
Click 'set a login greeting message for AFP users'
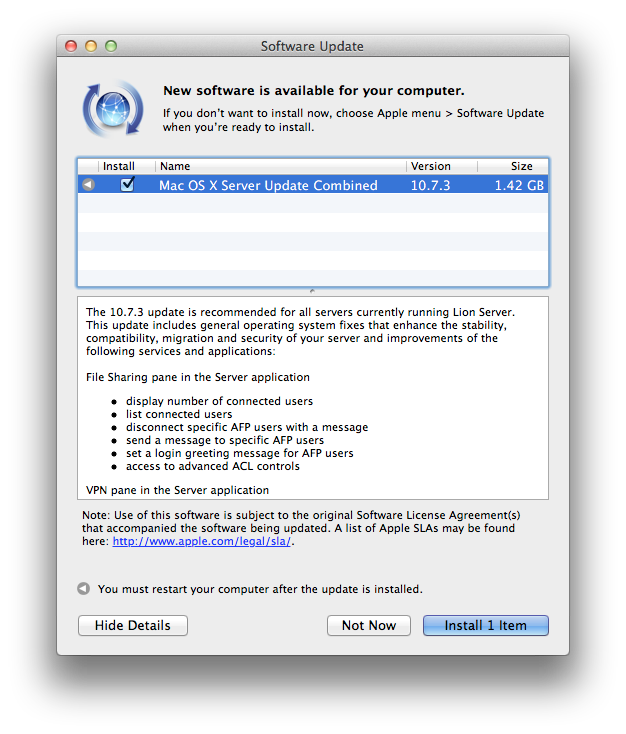(239, 453)
